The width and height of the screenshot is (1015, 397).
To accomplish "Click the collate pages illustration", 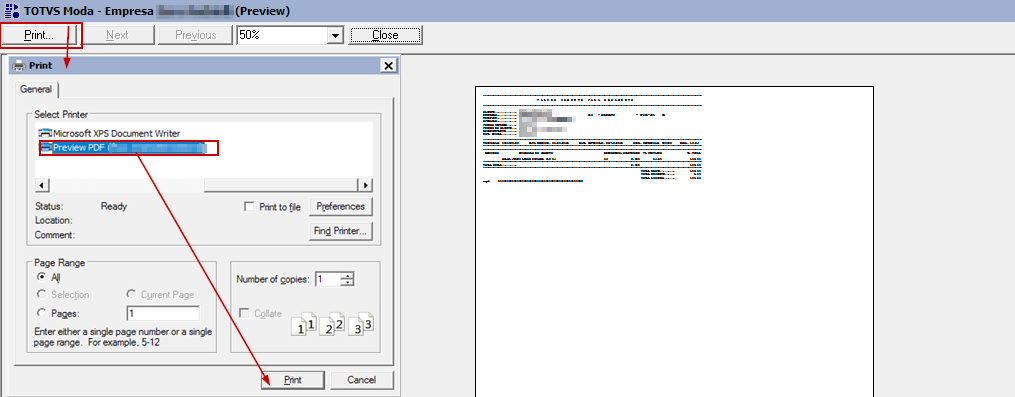I will 334,324.
